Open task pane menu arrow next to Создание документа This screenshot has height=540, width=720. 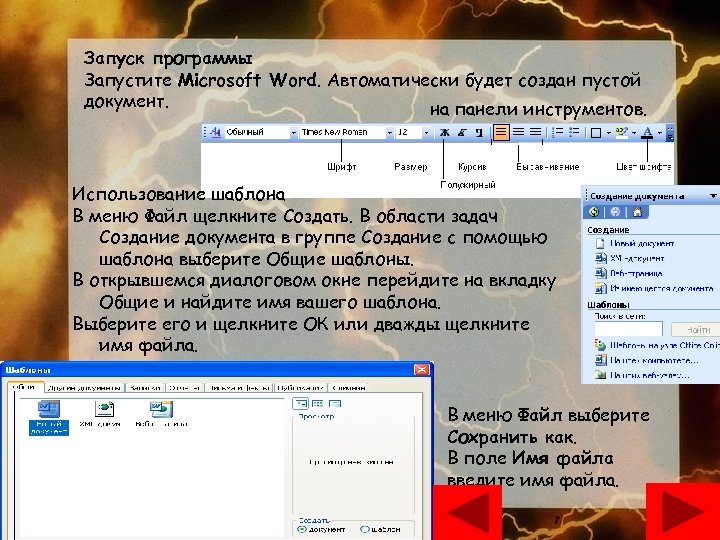point(713,196)
